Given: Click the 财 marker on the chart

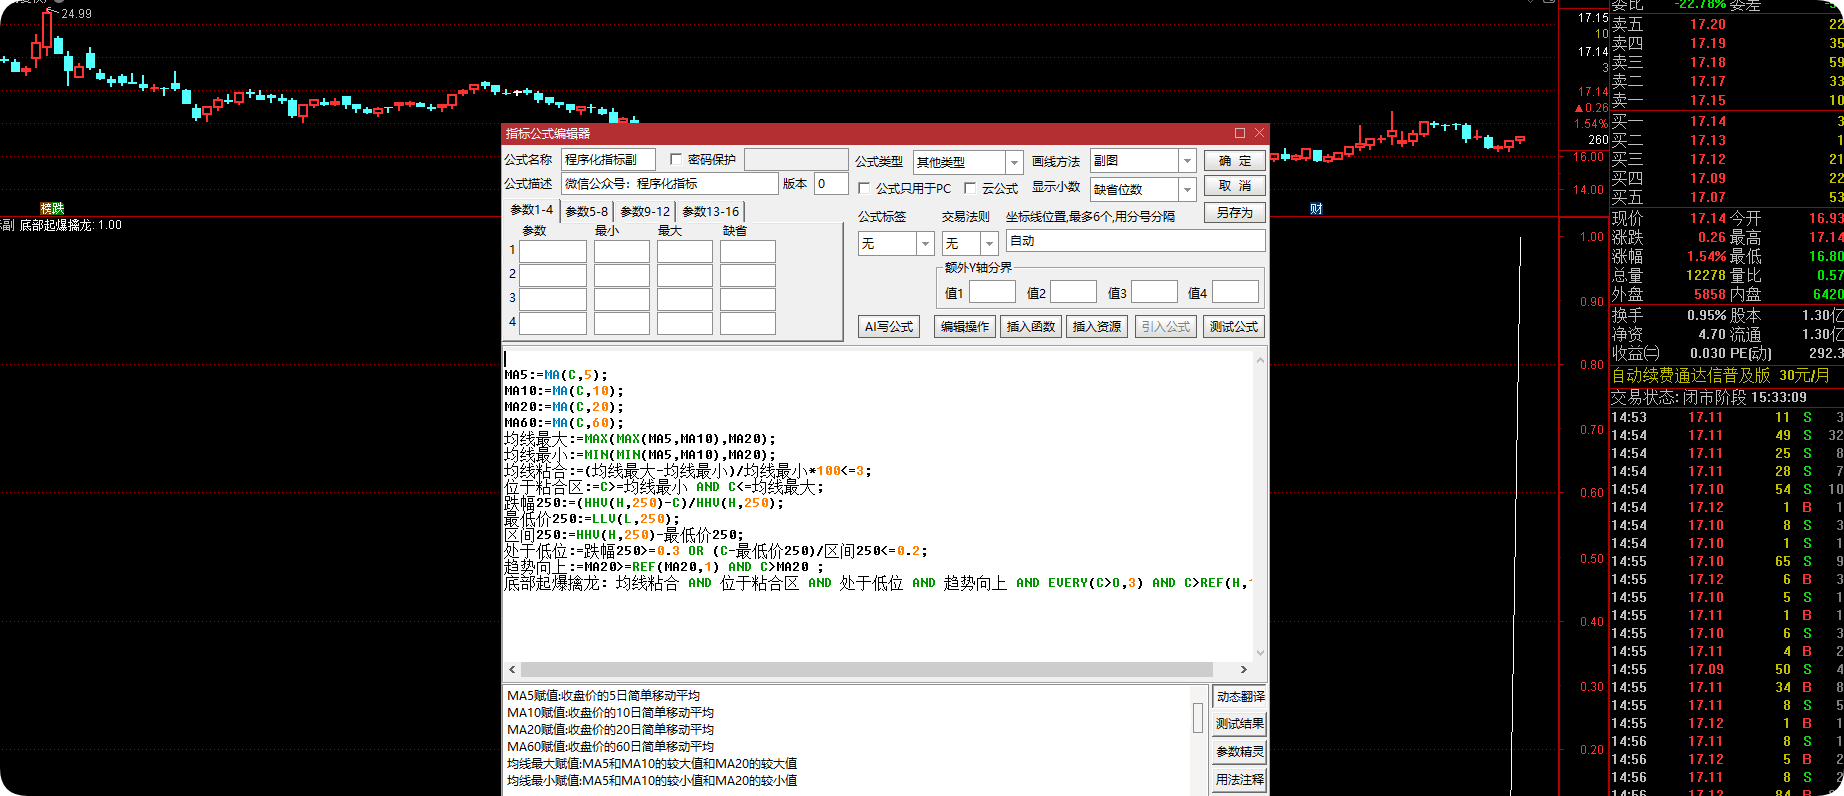Looking at the screenshot, I should click(x=1316, y=209).
